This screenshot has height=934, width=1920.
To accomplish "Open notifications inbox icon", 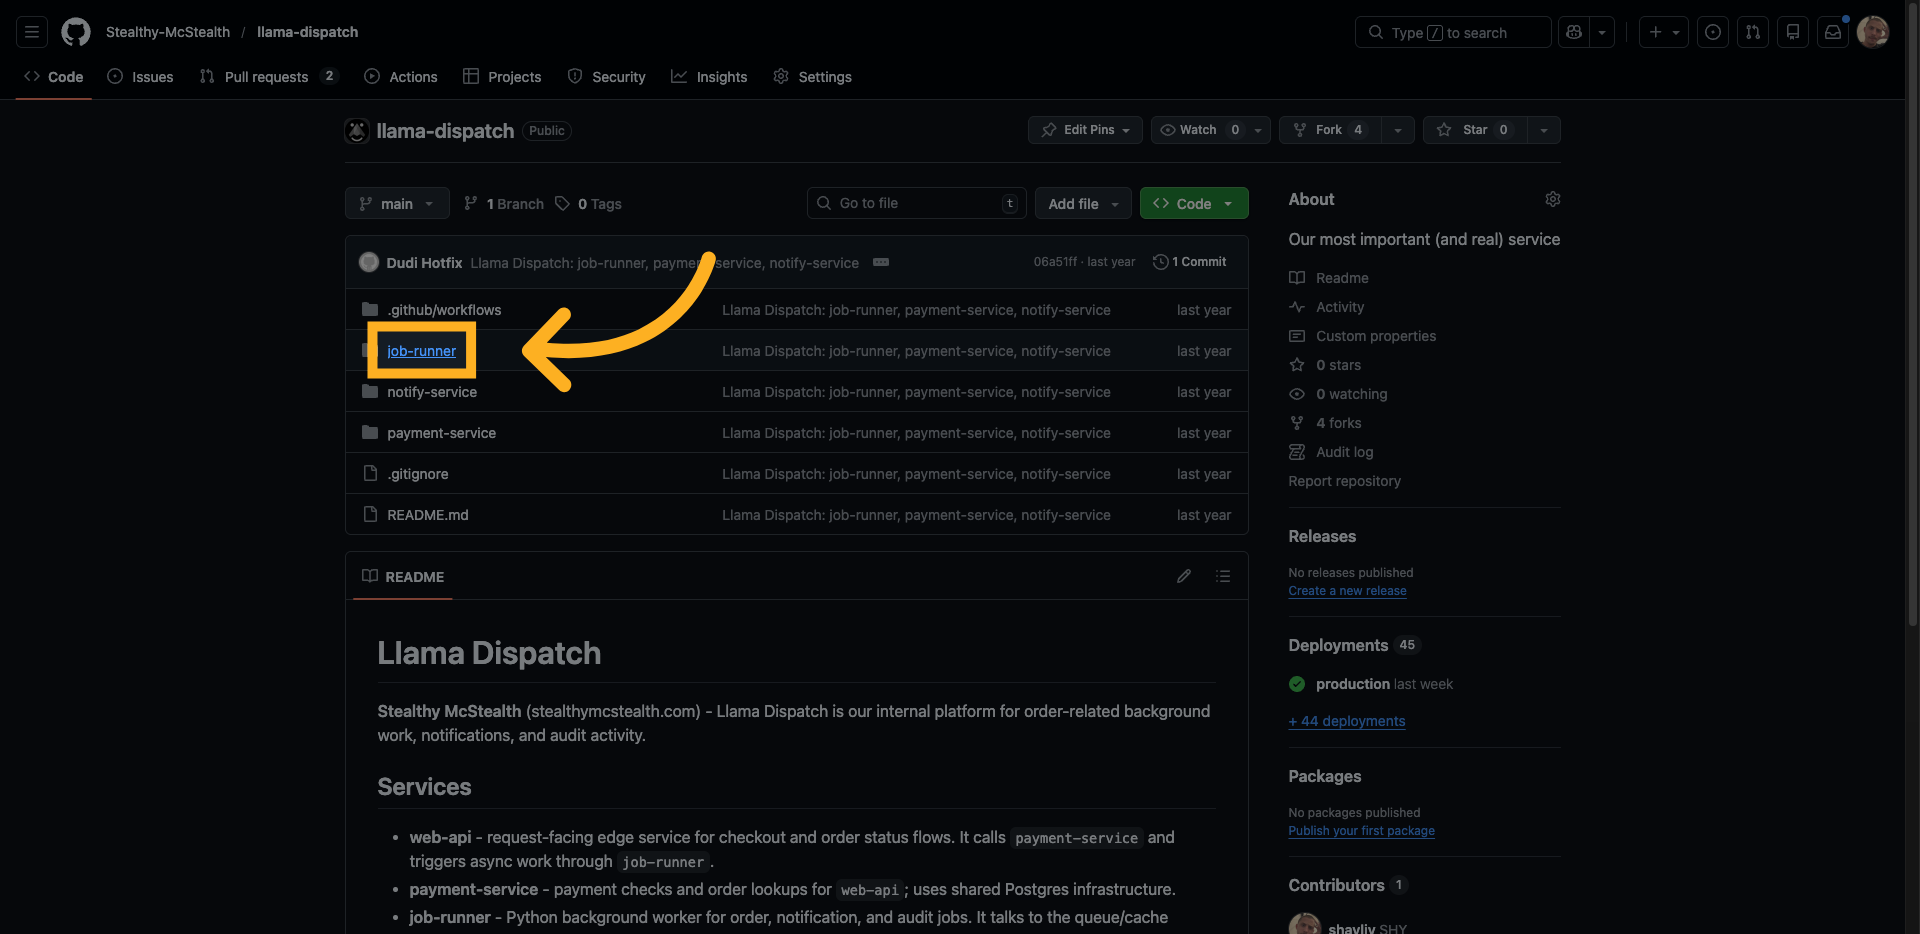I will tap(1833, 32).
